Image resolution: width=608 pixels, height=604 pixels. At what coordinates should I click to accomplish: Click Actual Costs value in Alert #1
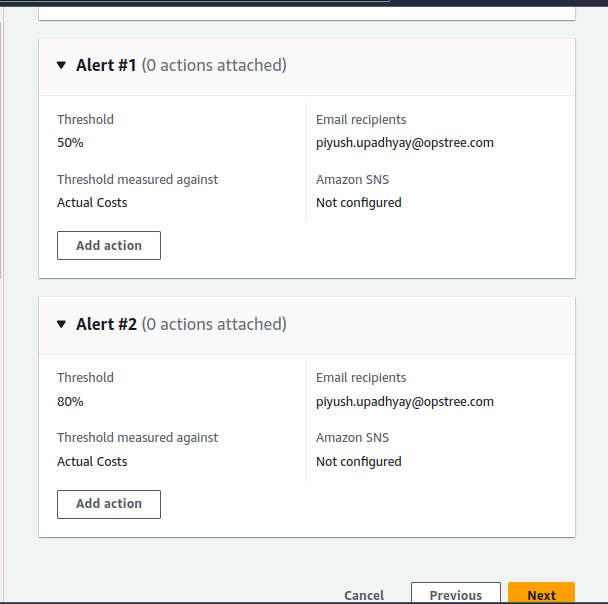(x=92, y=203)
